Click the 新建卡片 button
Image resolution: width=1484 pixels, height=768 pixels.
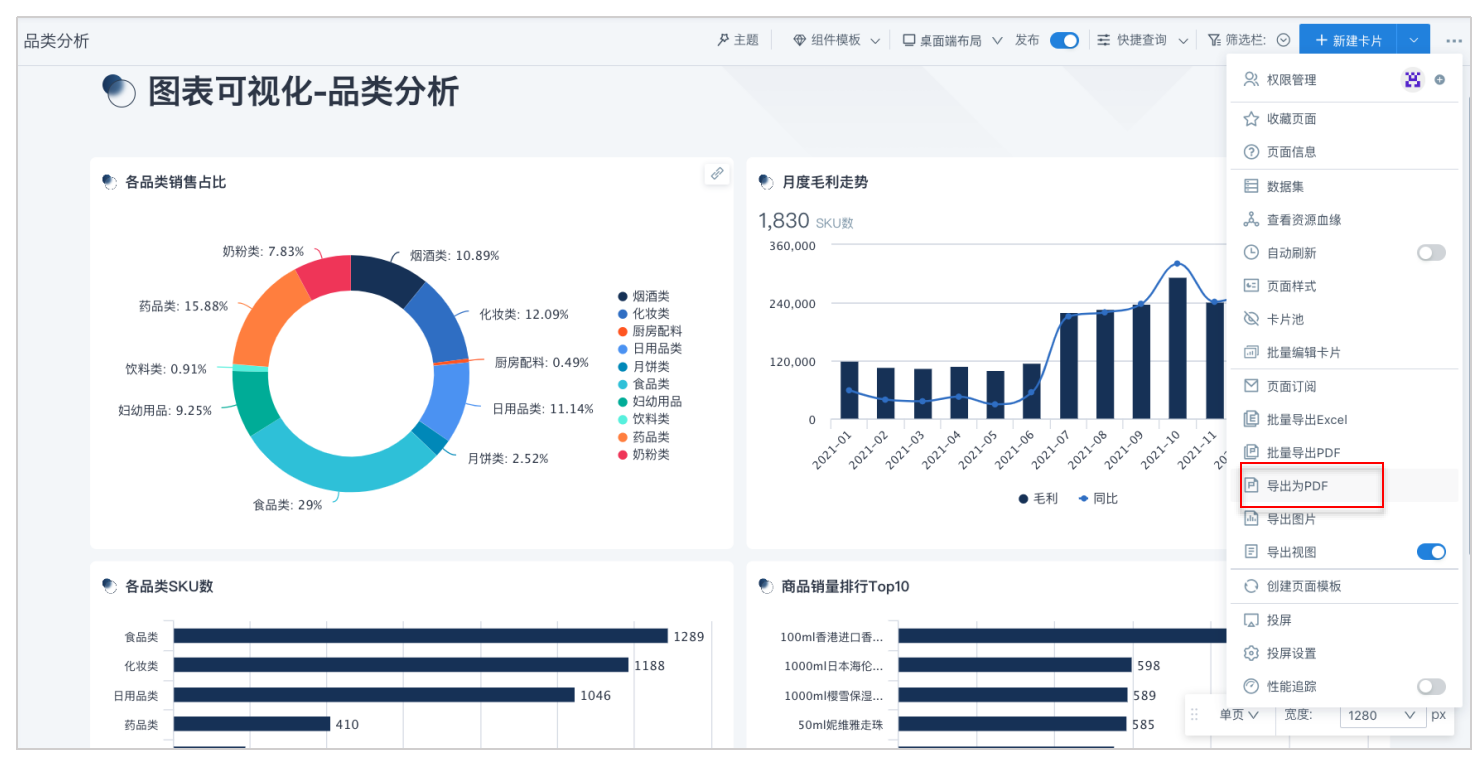pos(1347,41)
